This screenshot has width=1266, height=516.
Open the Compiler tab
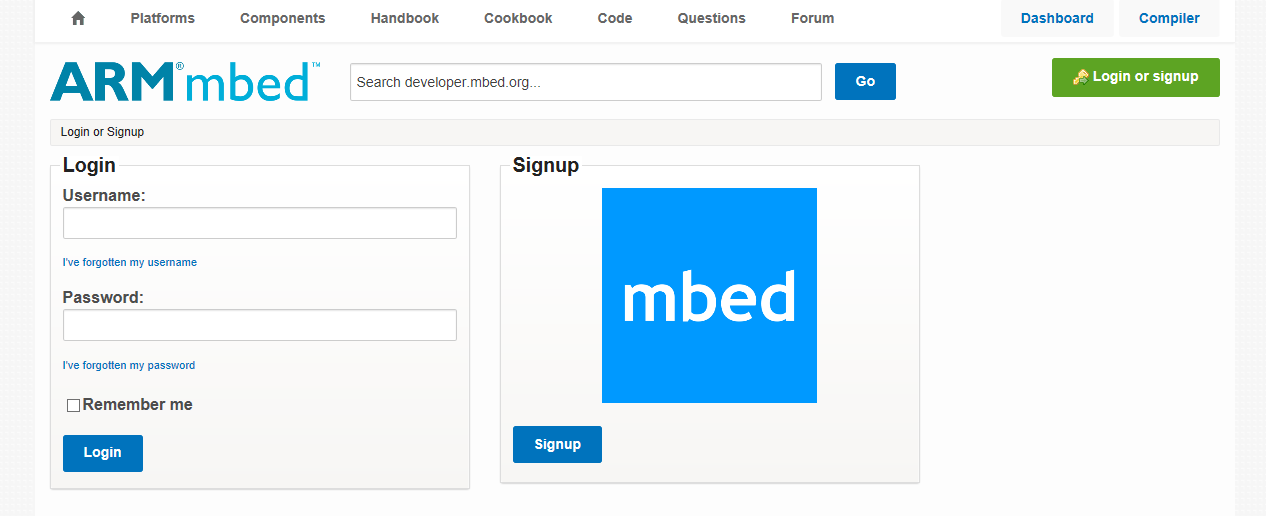[x=1169, y=18]
